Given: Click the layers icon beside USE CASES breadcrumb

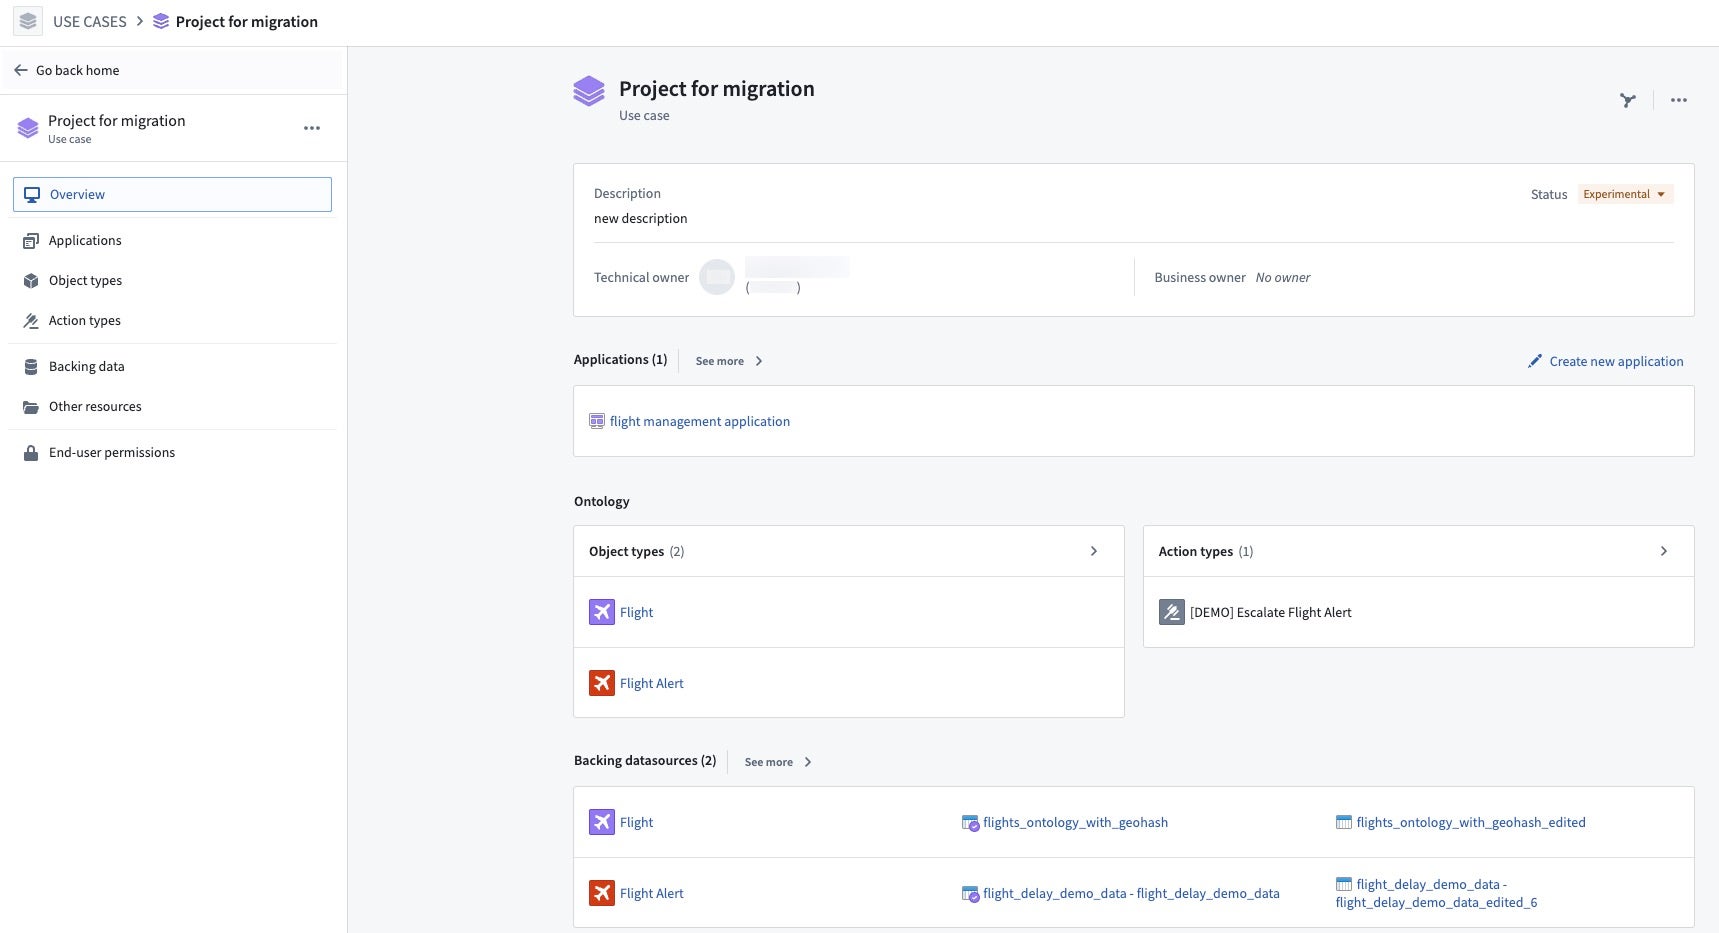Looking at the screenshot, I should pos(28,21).
